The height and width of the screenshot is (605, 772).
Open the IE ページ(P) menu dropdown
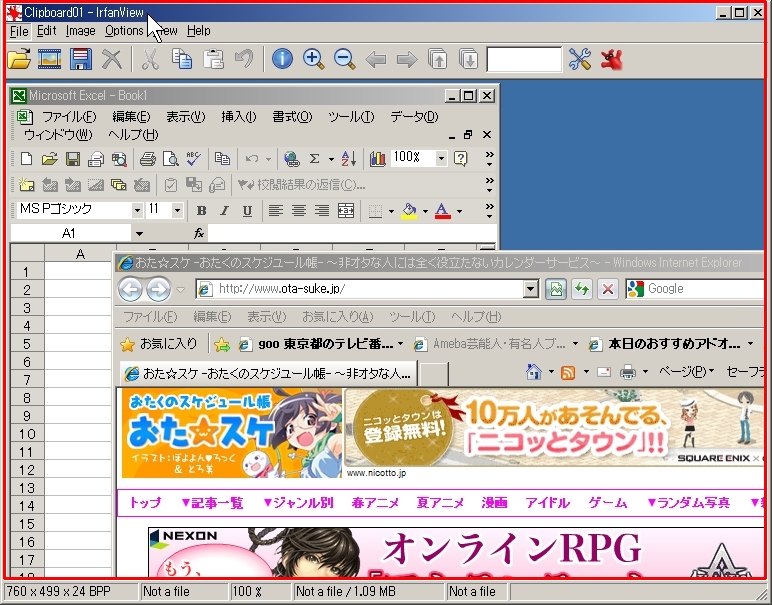pos(687,372)
